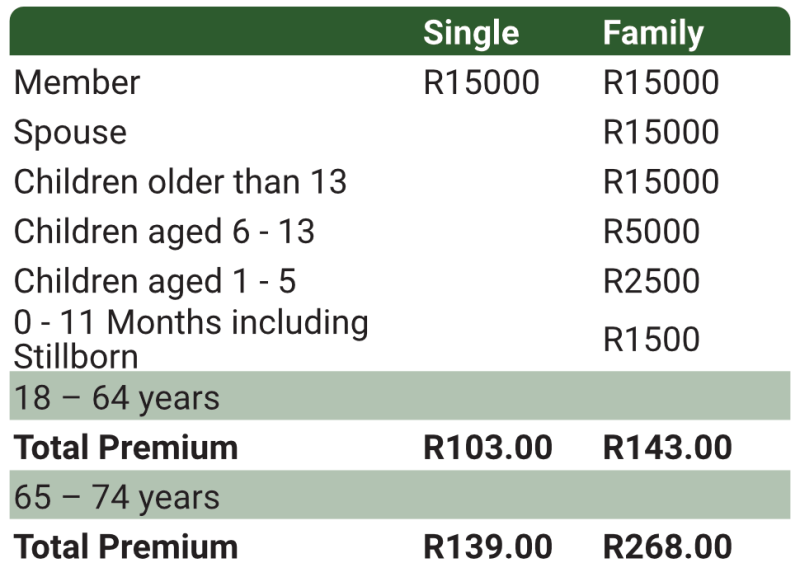Select the Children older than 13 label
The height and width of the screenshot is (577, 800).
point(180,182)
